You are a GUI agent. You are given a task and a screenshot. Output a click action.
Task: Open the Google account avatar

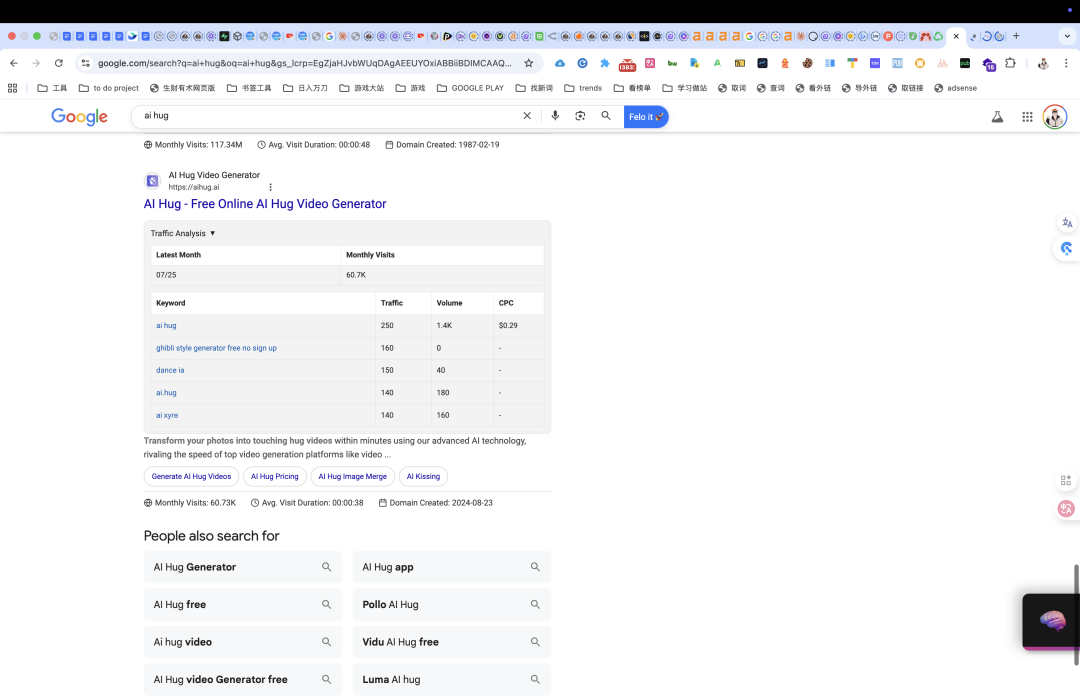1055,116
